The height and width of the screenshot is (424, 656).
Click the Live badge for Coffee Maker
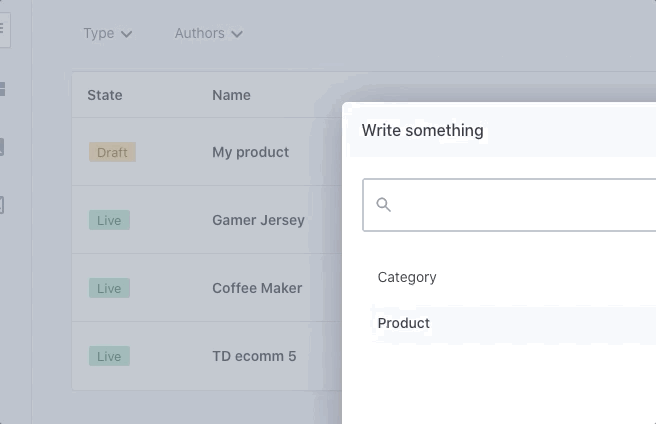109,288
